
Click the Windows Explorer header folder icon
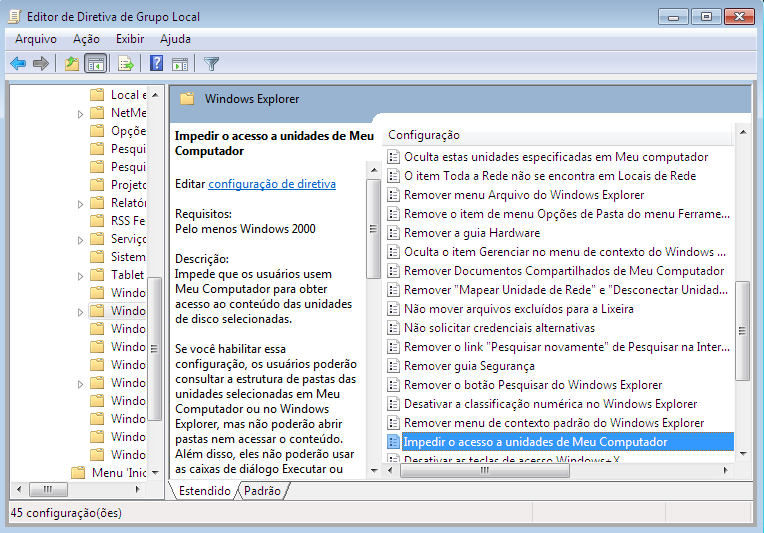click(187, 99)
